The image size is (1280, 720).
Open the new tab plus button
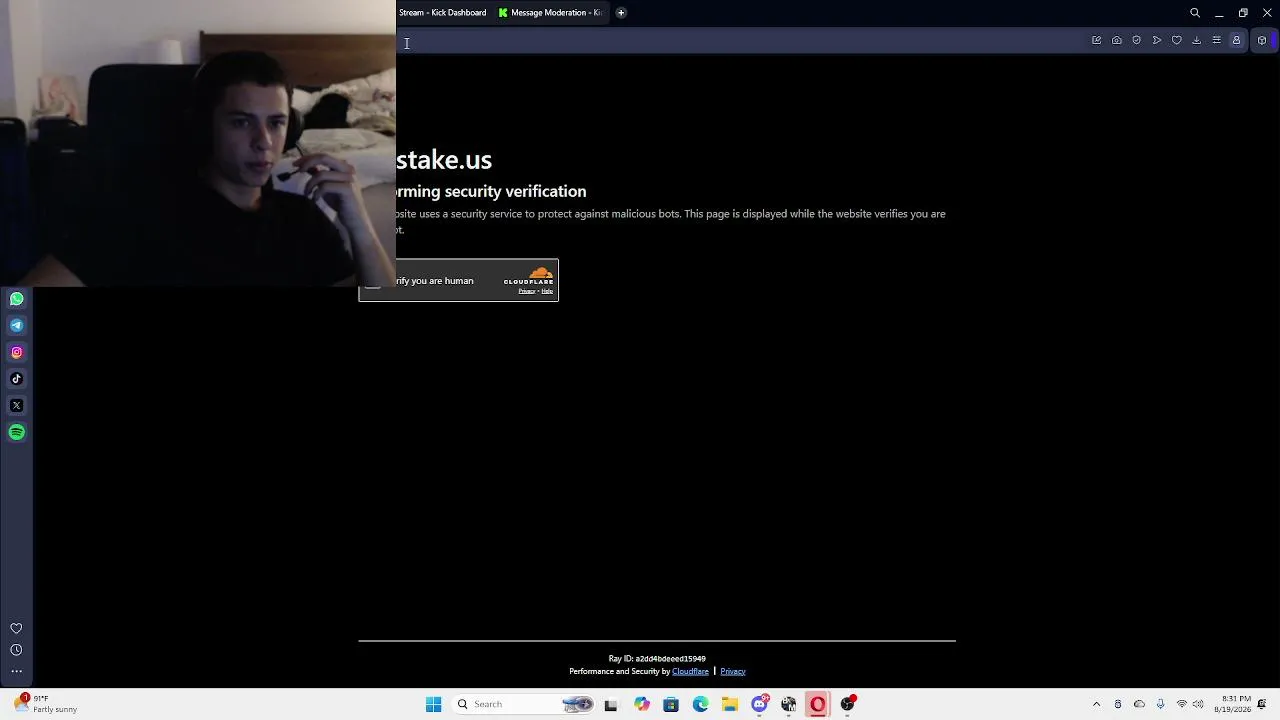(x=621, y=13)
